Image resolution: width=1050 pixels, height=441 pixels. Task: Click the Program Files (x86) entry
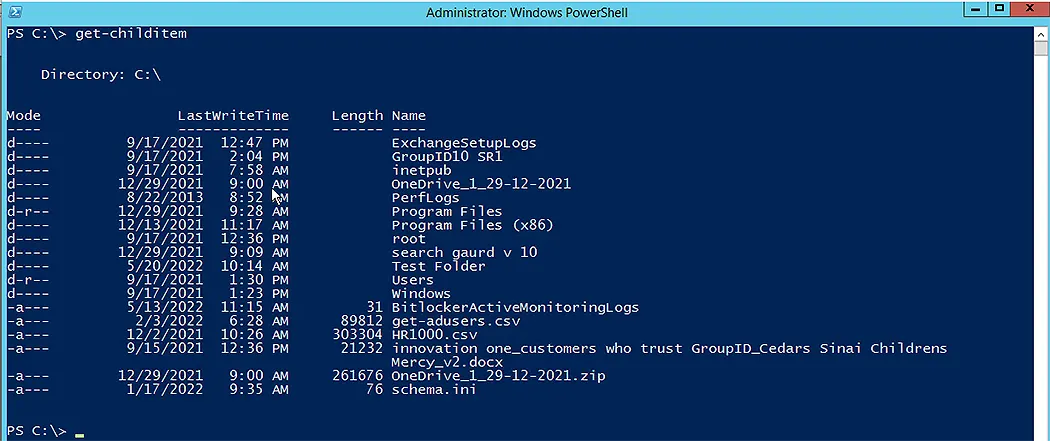point(472,225)
